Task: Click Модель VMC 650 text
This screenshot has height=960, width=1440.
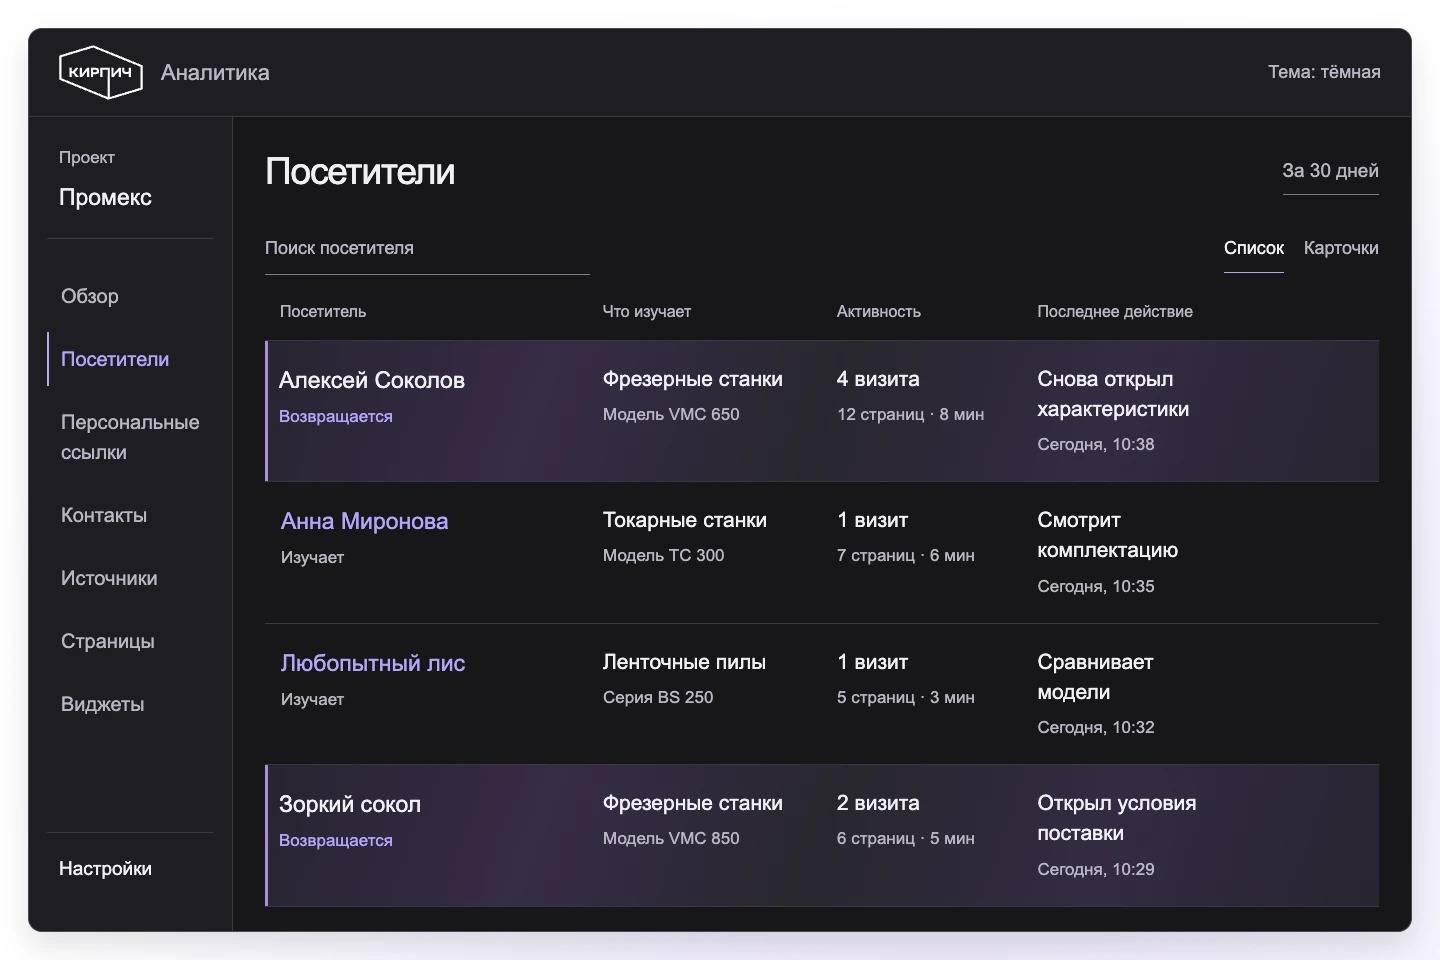Action: coord(671,414)
